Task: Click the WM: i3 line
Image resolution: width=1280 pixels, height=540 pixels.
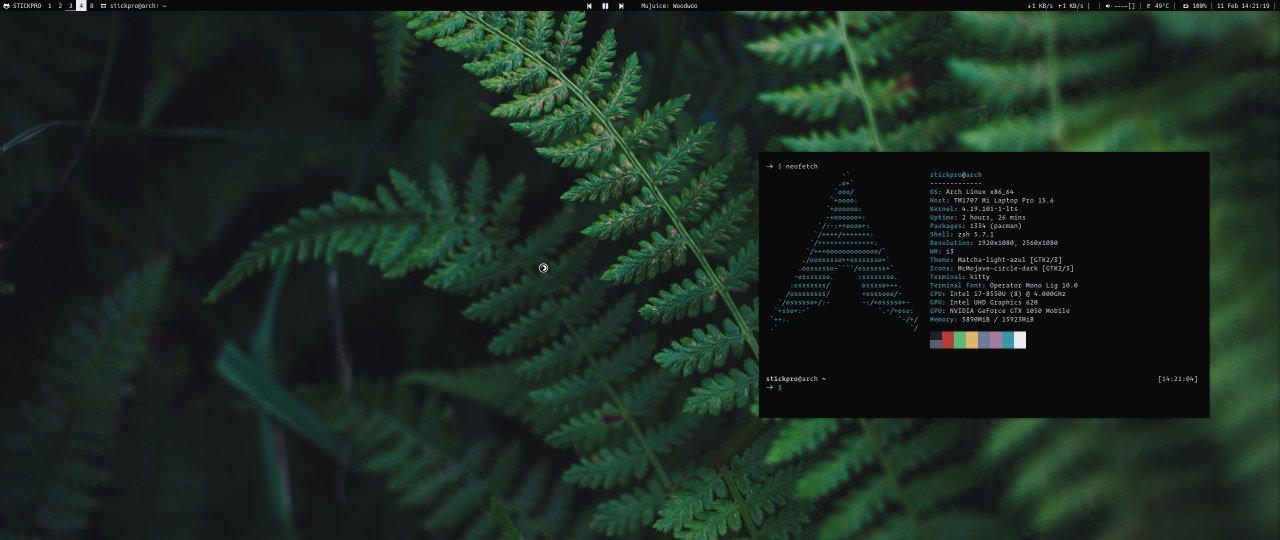Action: 942,251
